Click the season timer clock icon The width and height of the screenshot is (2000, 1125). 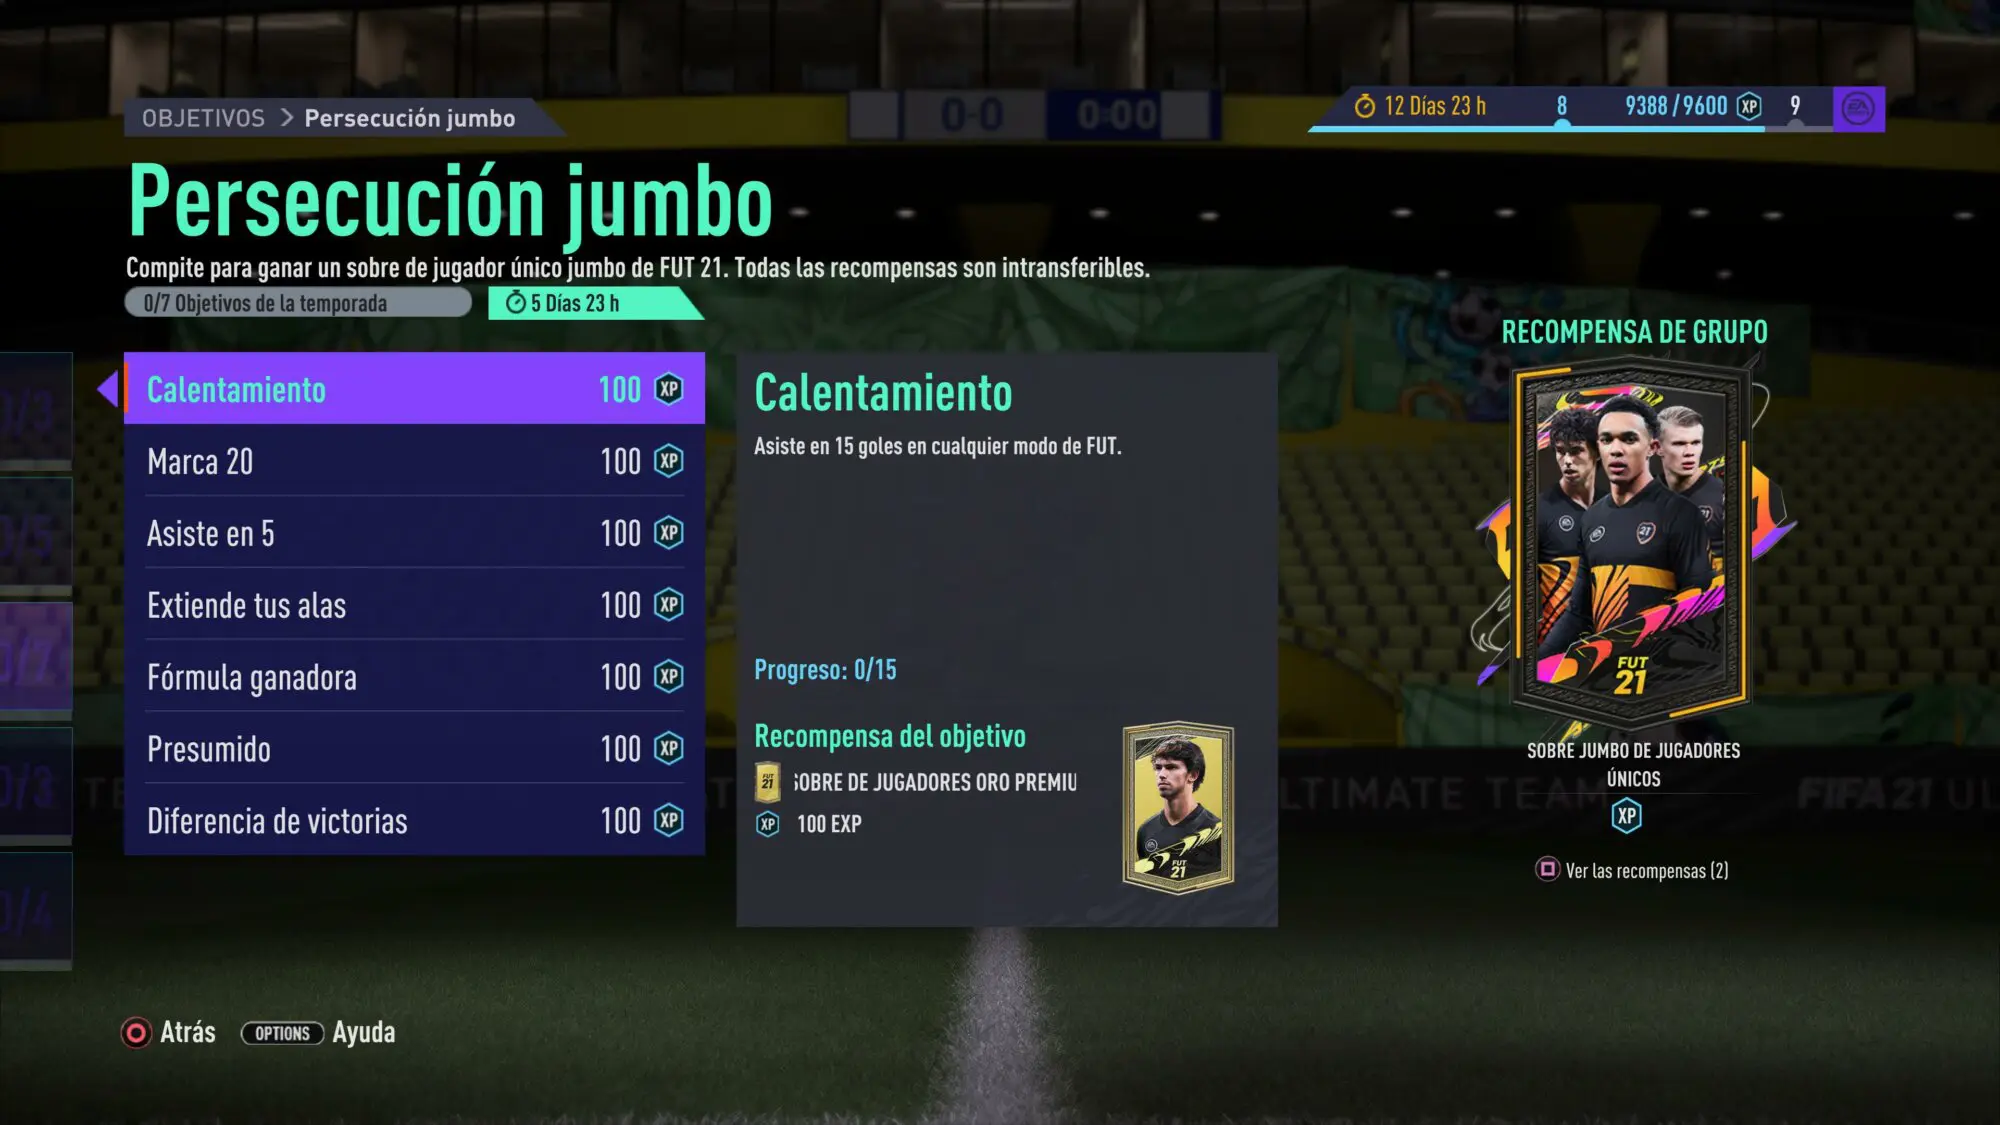pyautogui.click(x=1365, y=106)
